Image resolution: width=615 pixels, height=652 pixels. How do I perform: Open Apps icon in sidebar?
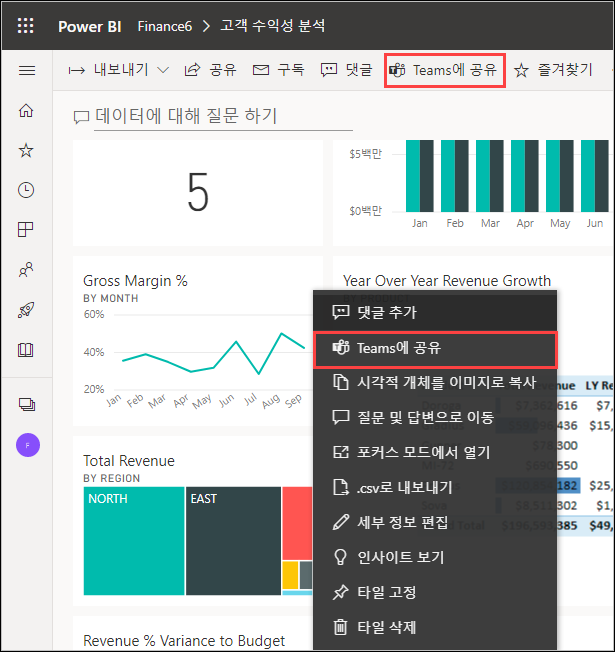click(26, 230)
